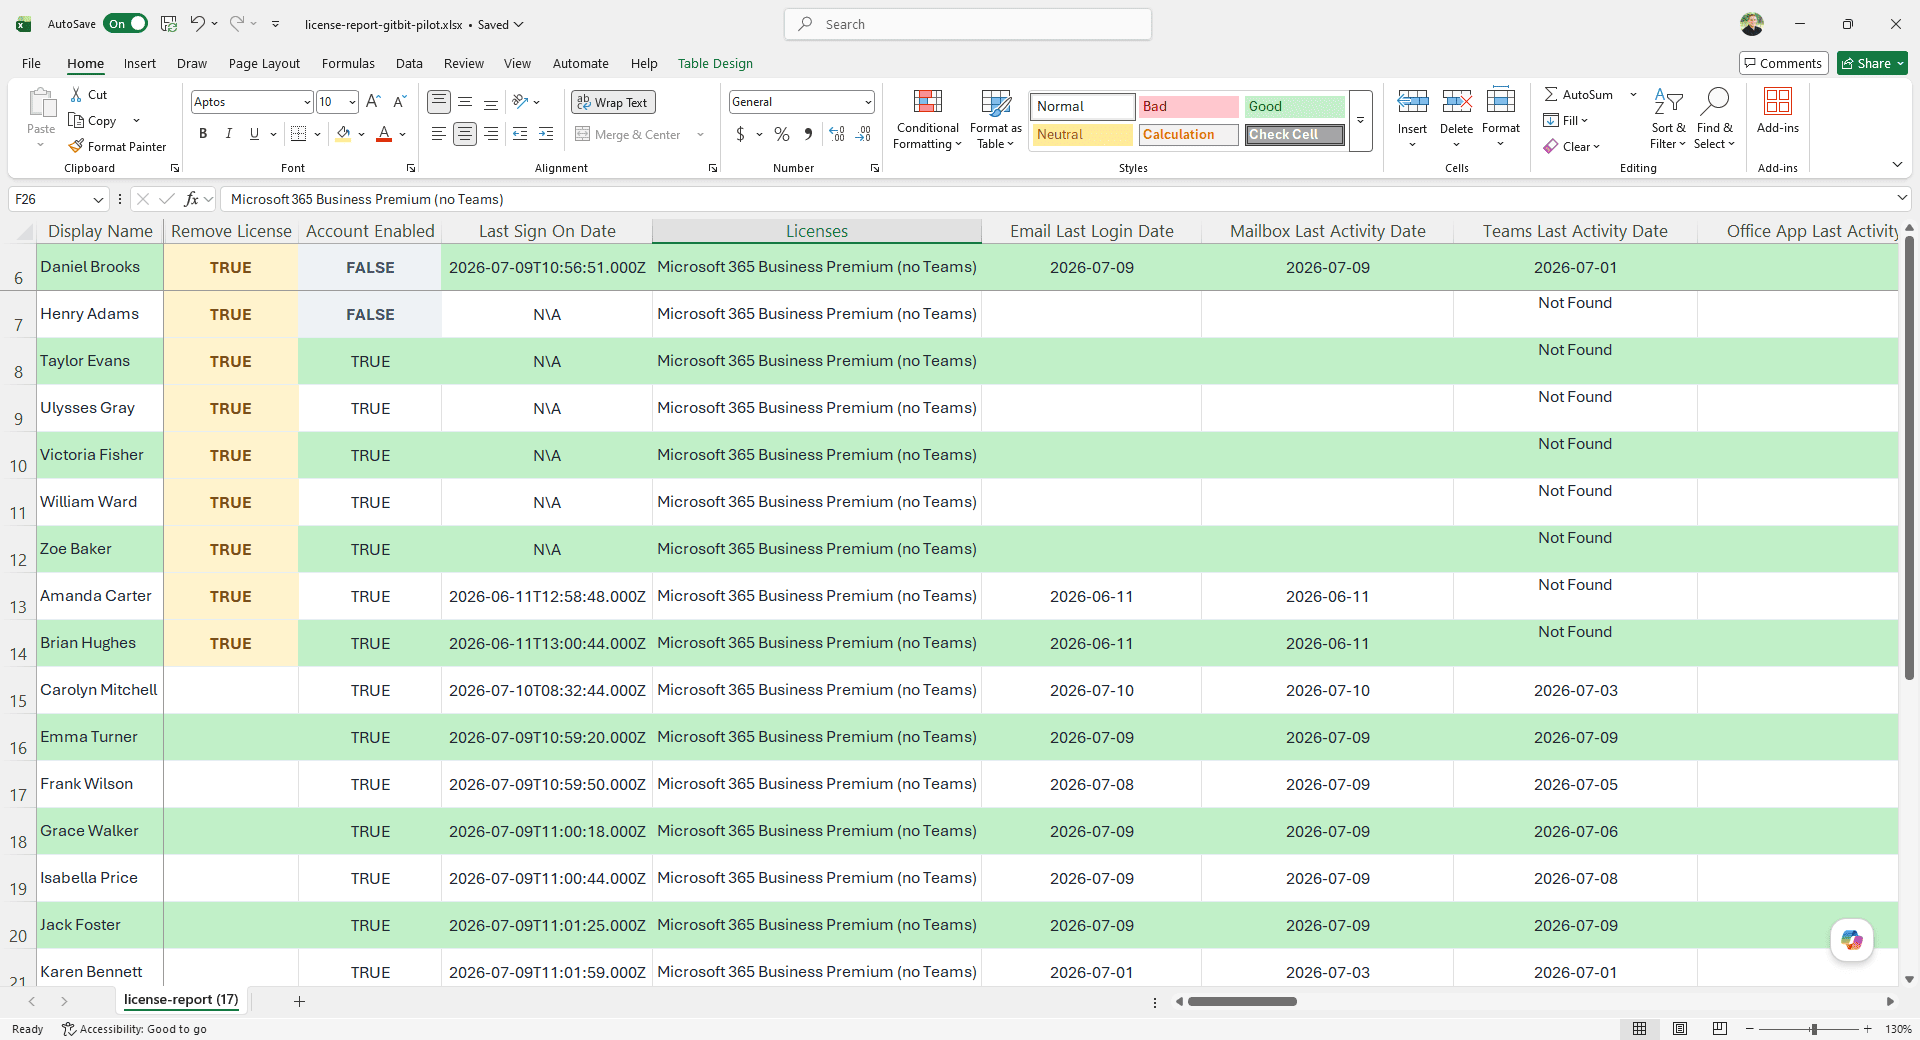Open the Find & Select menu
Image resolution: width=1920 pixels, height=1040 pixels.
pyautogui.click(x=1714, y=120)
